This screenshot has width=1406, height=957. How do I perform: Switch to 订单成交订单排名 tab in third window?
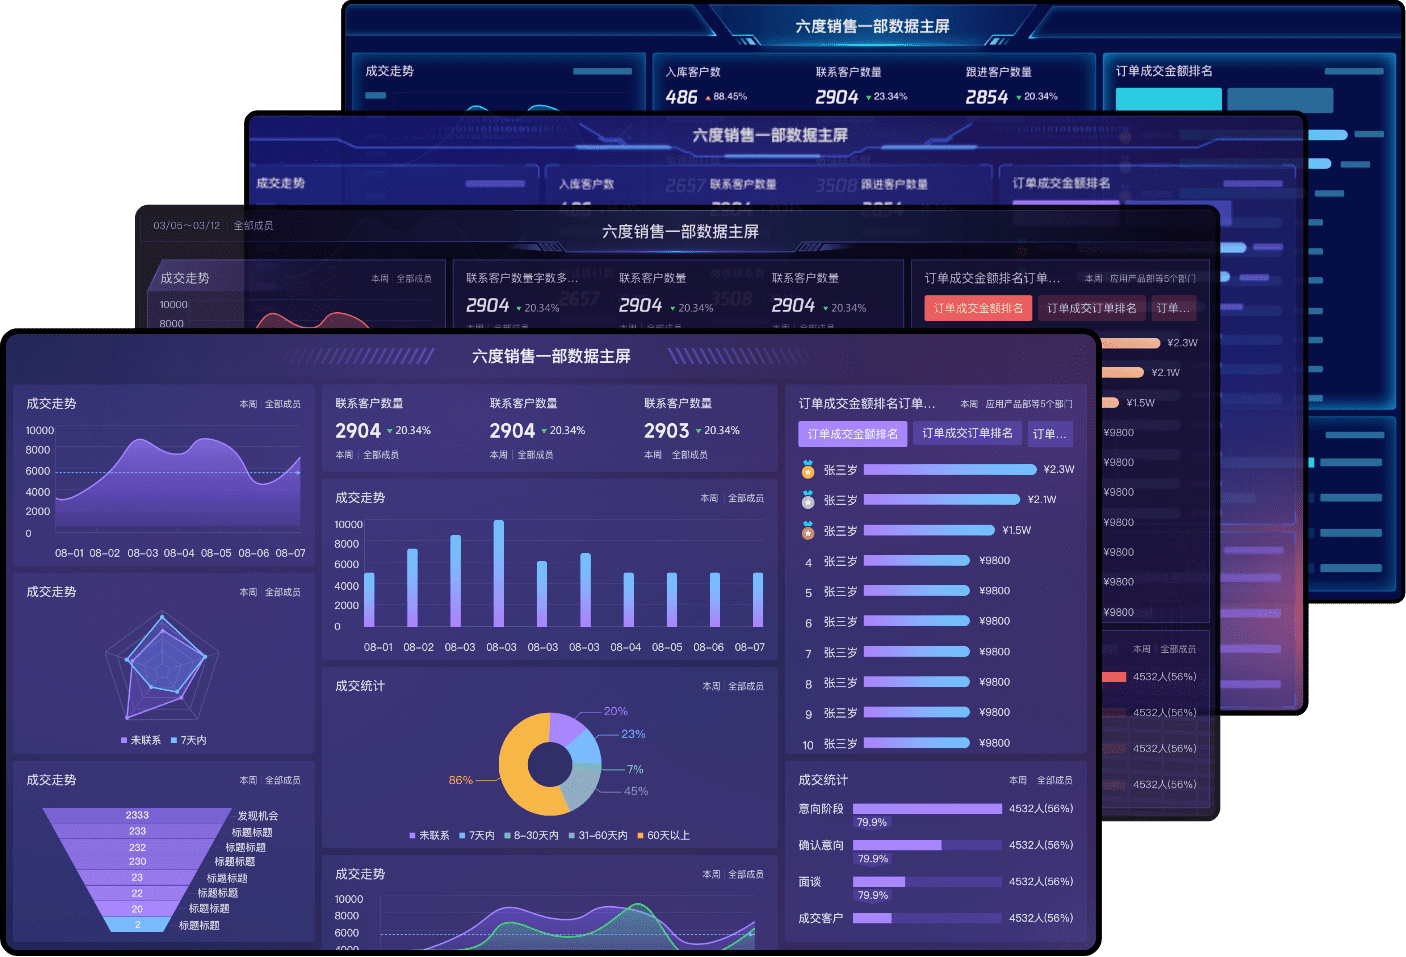pos(1092,308)
